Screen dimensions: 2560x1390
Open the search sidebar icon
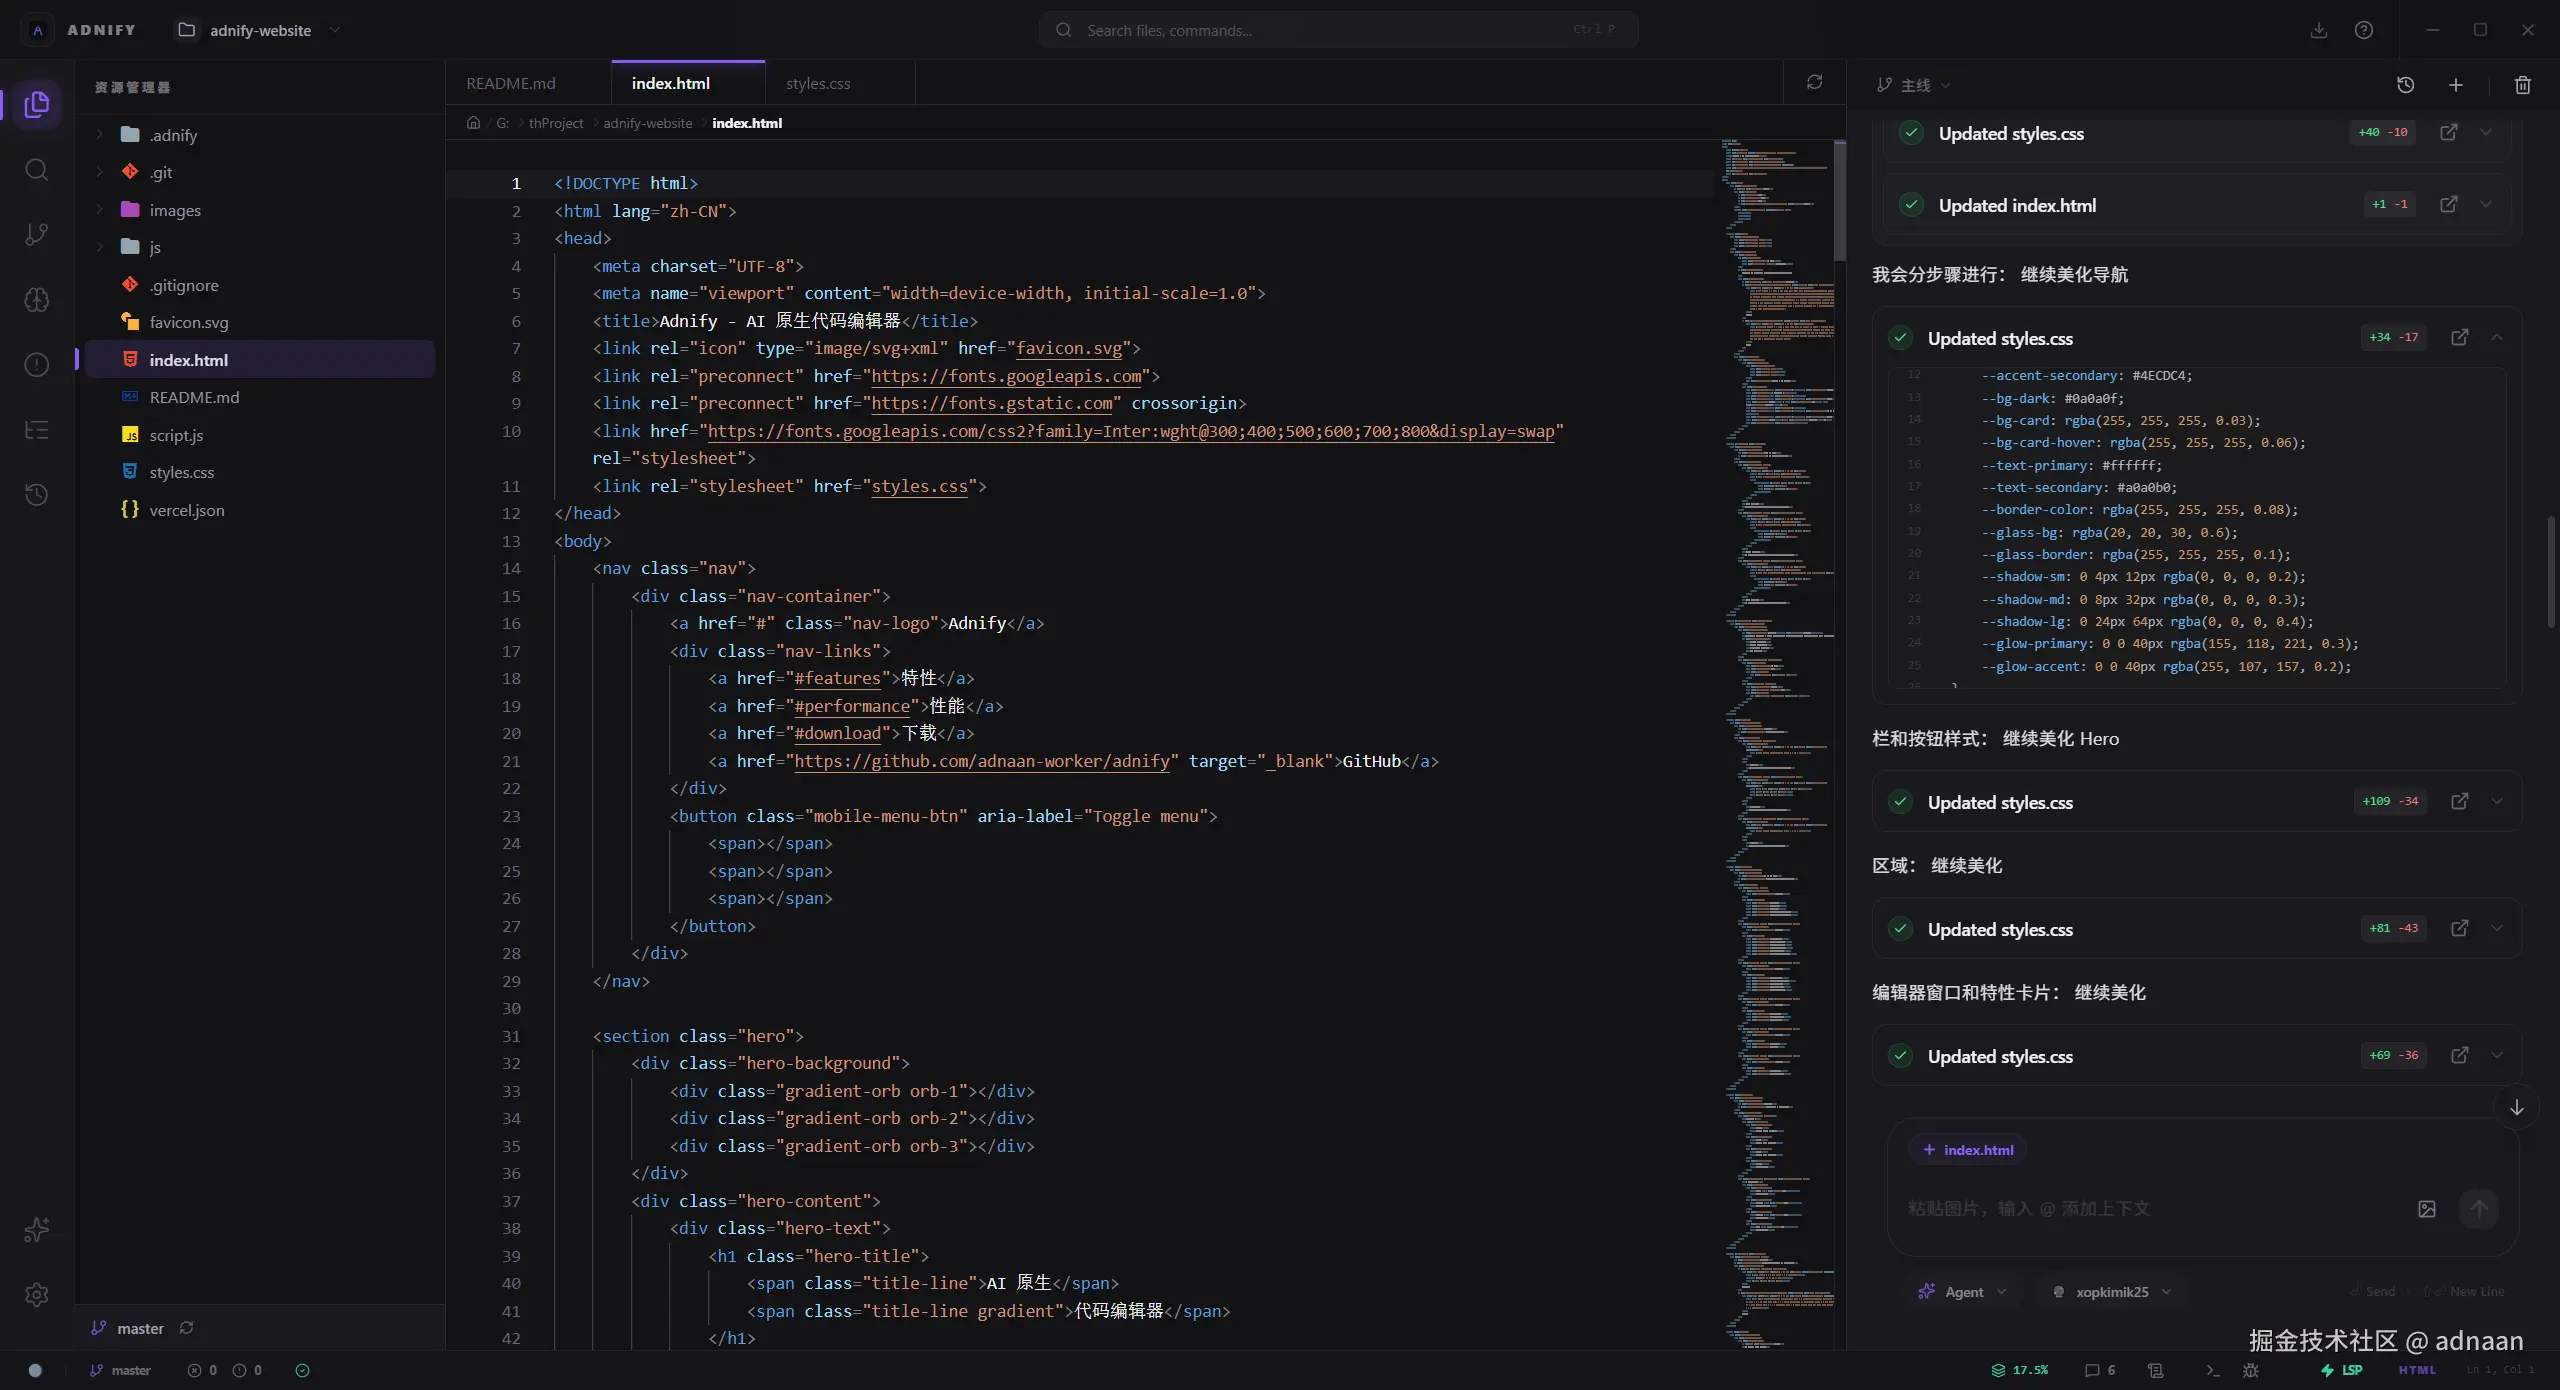pos(36,170)
